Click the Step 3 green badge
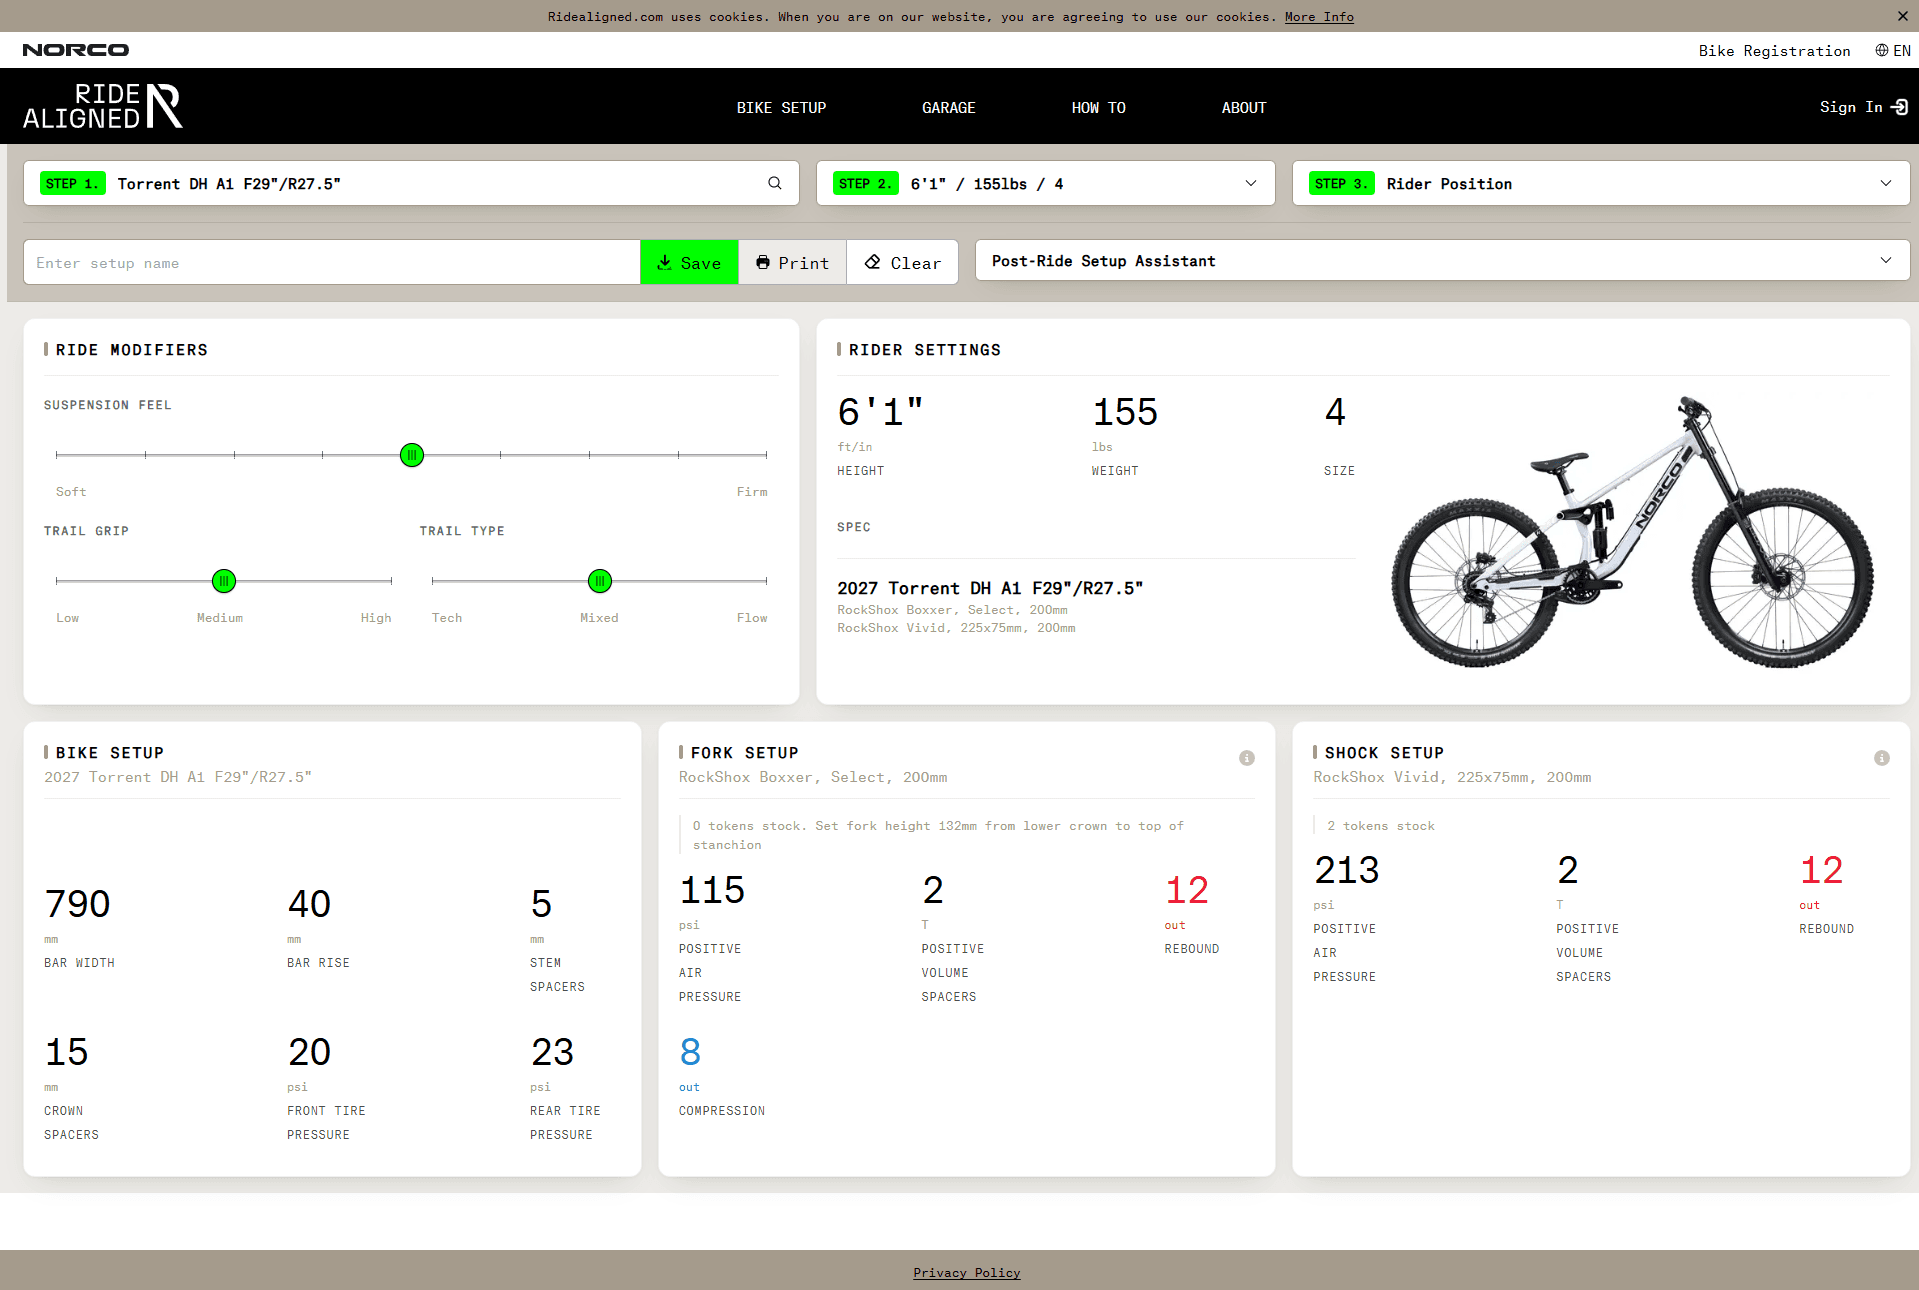 pos(1342,184)
